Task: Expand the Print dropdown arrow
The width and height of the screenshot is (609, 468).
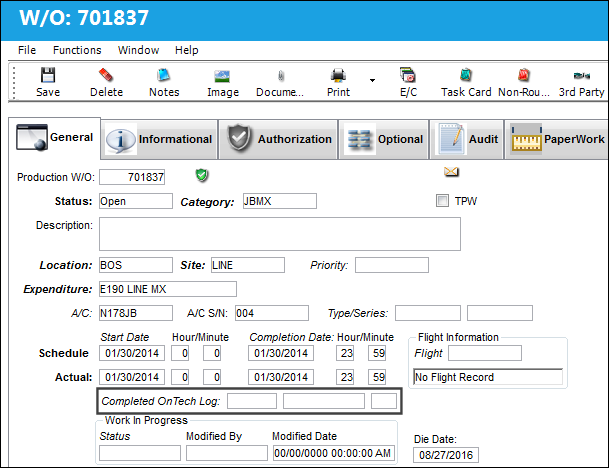Action: click(x=372, y=80)
